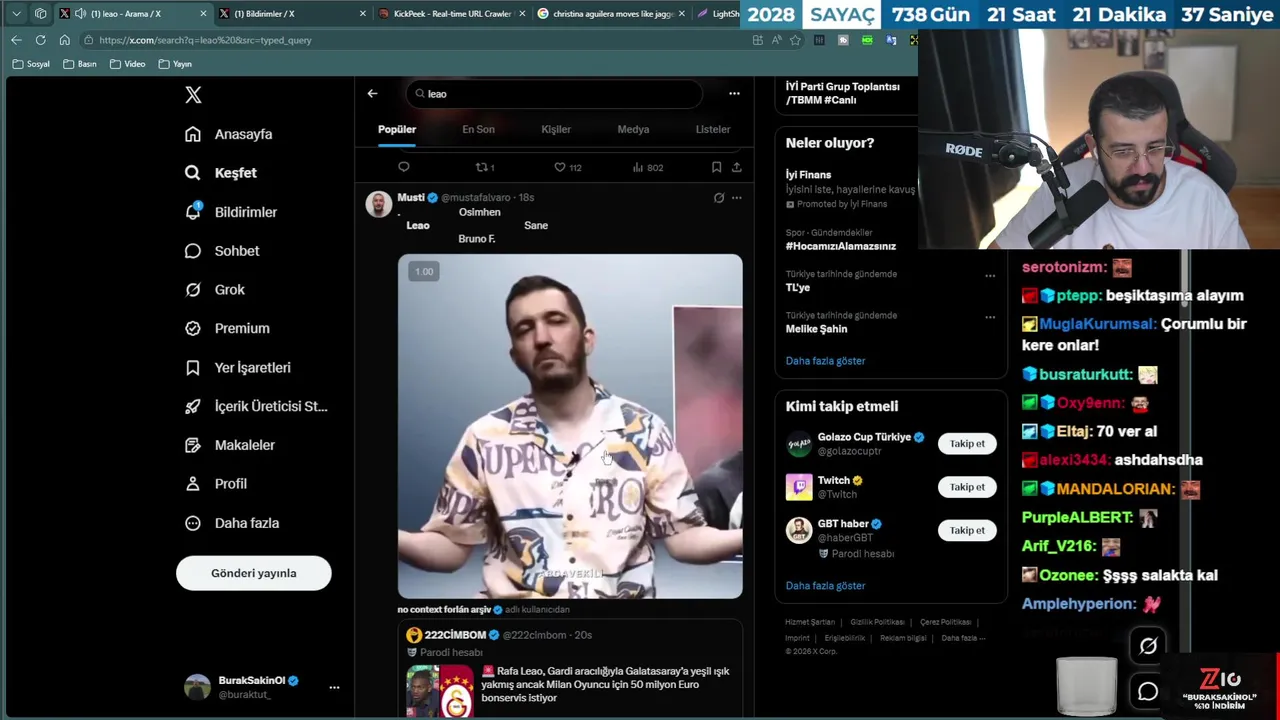Click Daha fazla göster under trends
This screenshot has width=1280, height=720.
pyautogui.click(x=825, y=361)
